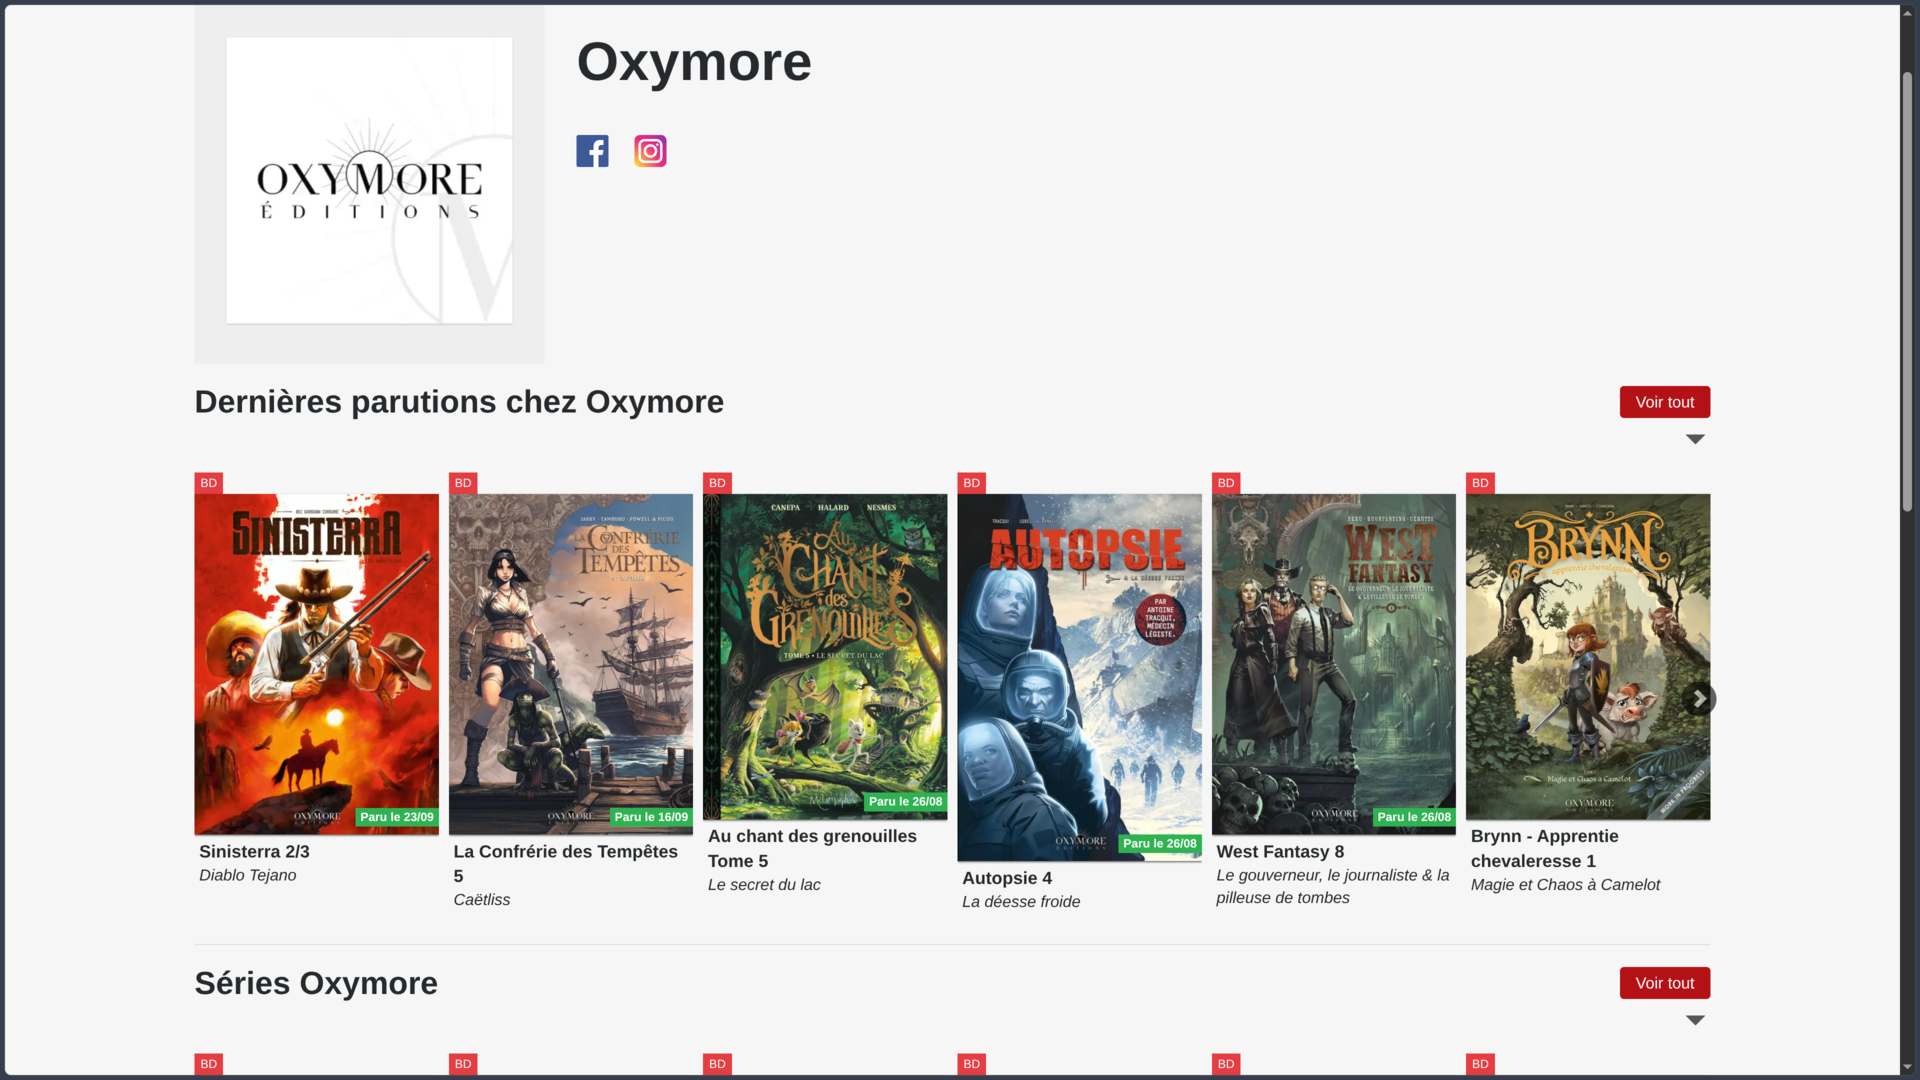Click Brynn - Apprentie chevaleresse 1 title

(x=1544, y=848)
